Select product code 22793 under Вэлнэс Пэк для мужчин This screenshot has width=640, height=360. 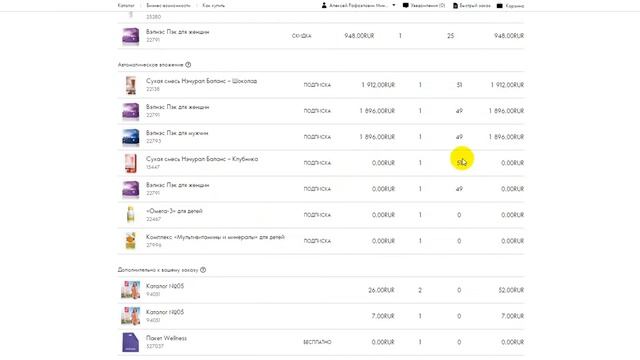[153, 141]
